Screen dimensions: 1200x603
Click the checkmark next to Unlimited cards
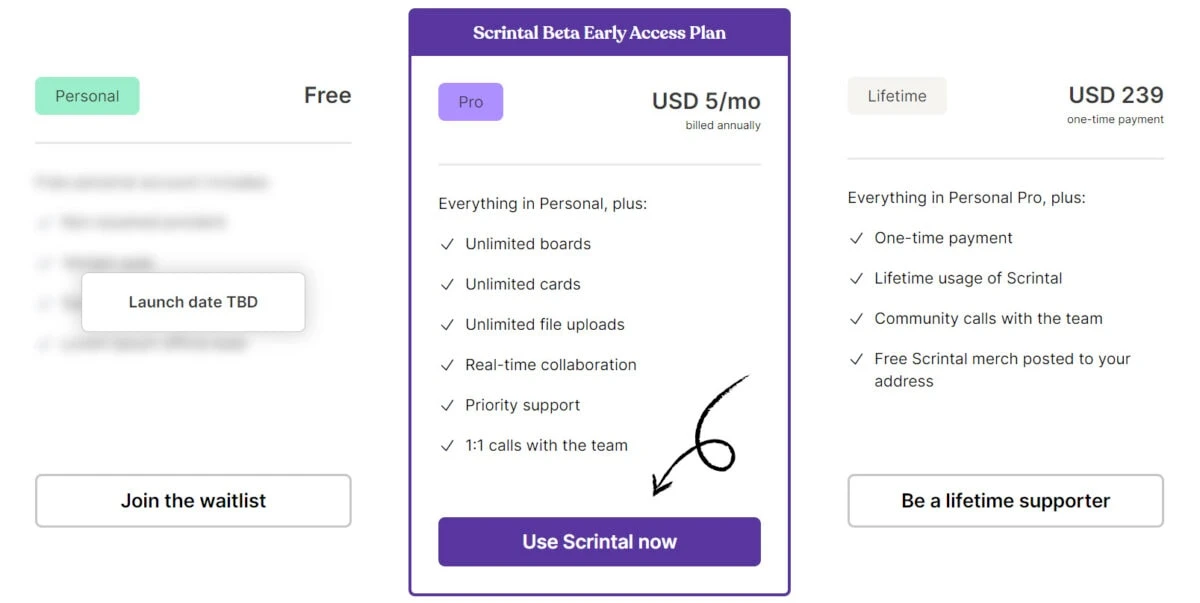pos(447,284)
